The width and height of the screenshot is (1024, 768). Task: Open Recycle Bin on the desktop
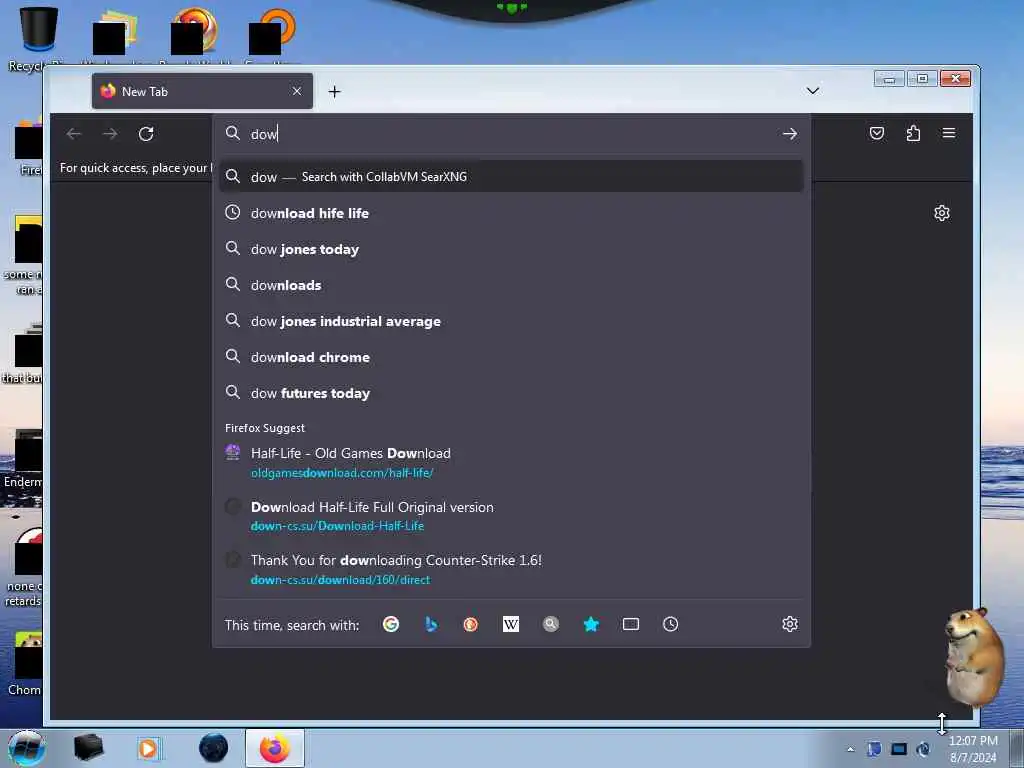pos(37,38)
